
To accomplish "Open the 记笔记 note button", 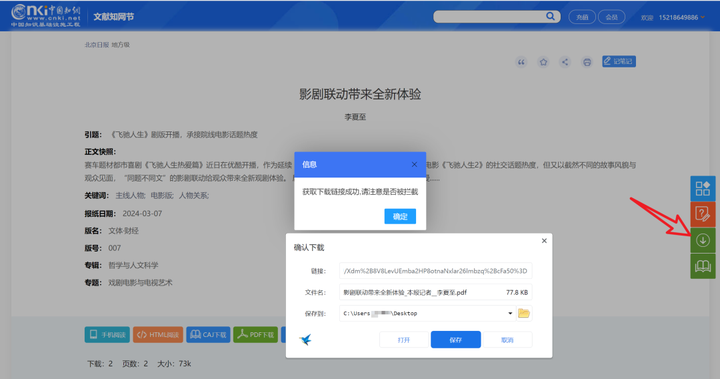I will click(x=619, y=61).
